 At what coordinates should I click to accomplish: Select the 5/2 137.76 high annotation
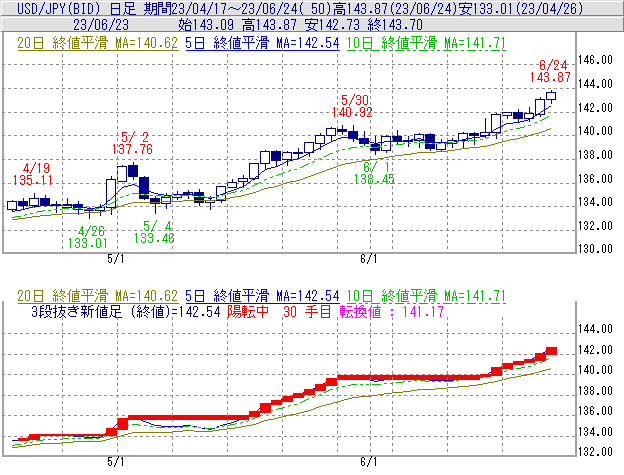[x=133, y=143]
